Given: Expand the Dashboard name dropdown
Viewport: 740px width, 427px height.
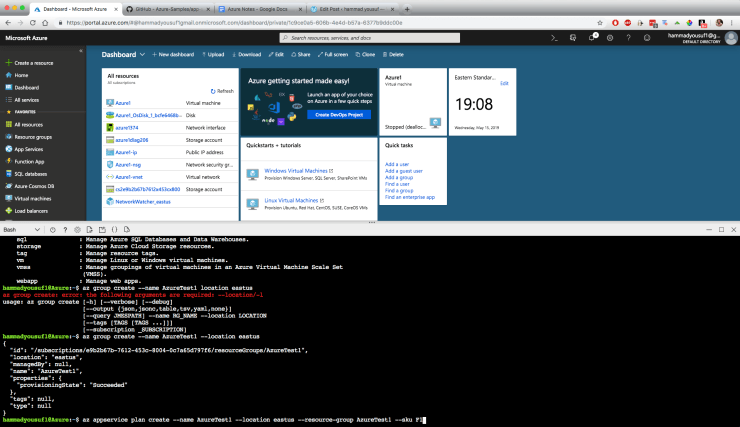Looking at the screenshot, I should pos(142,55).
